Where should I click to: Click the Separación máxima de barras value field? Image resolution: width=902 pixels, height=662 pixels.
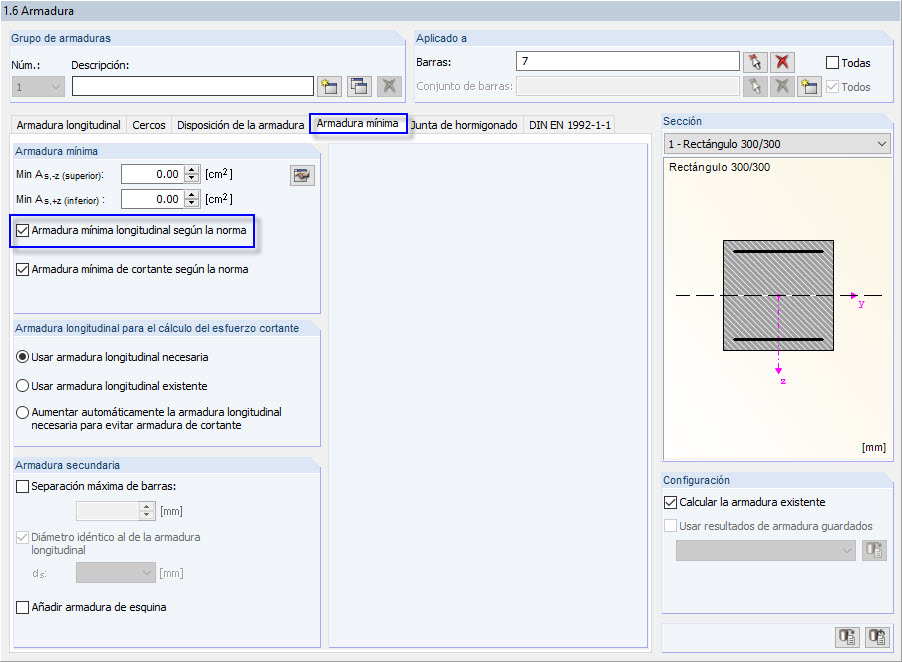coord(108,511)
